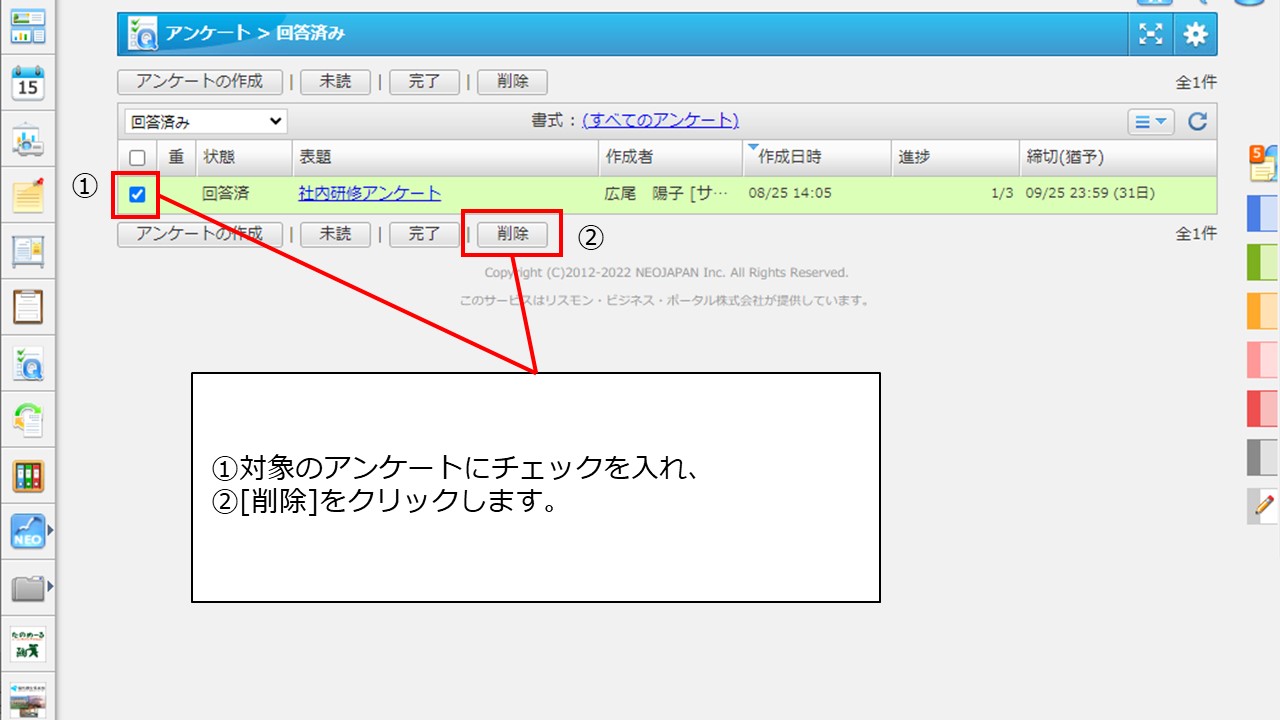Screen dimensions: 1280x720
Task: Open the colored binders cabinet icon
Action: pos(28,476)
